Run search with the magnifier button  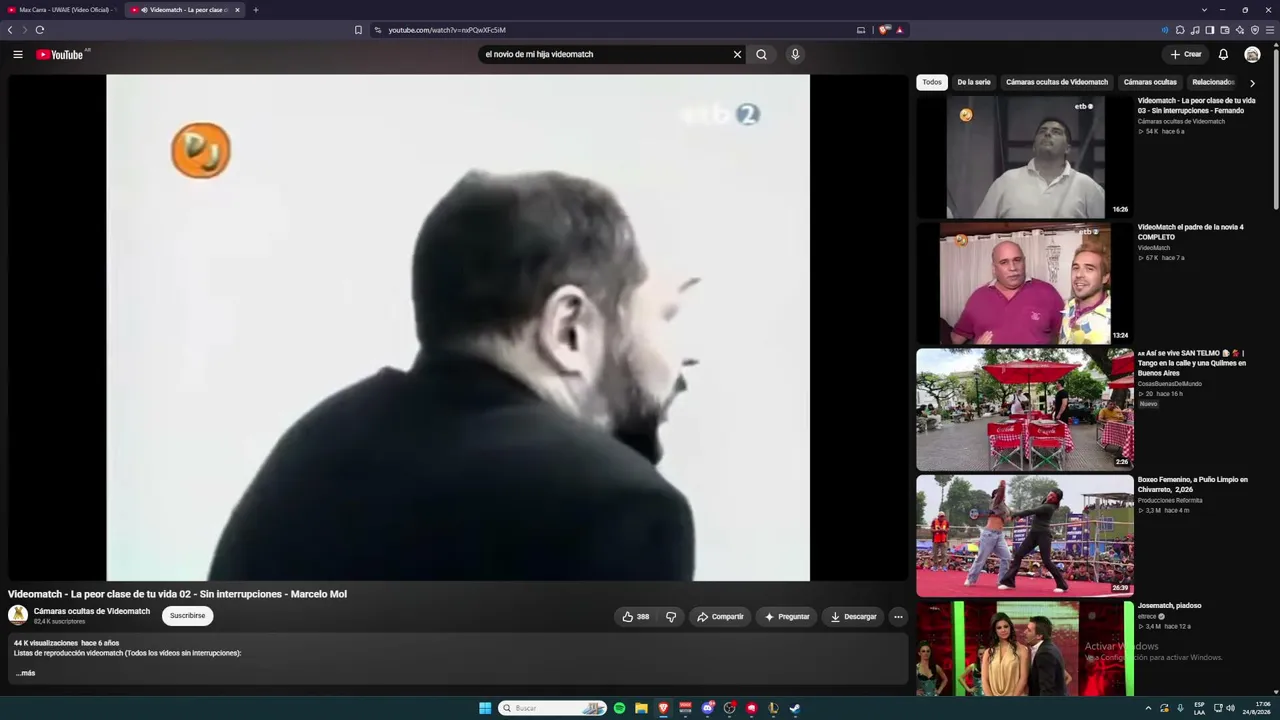[x=761, y=55]
